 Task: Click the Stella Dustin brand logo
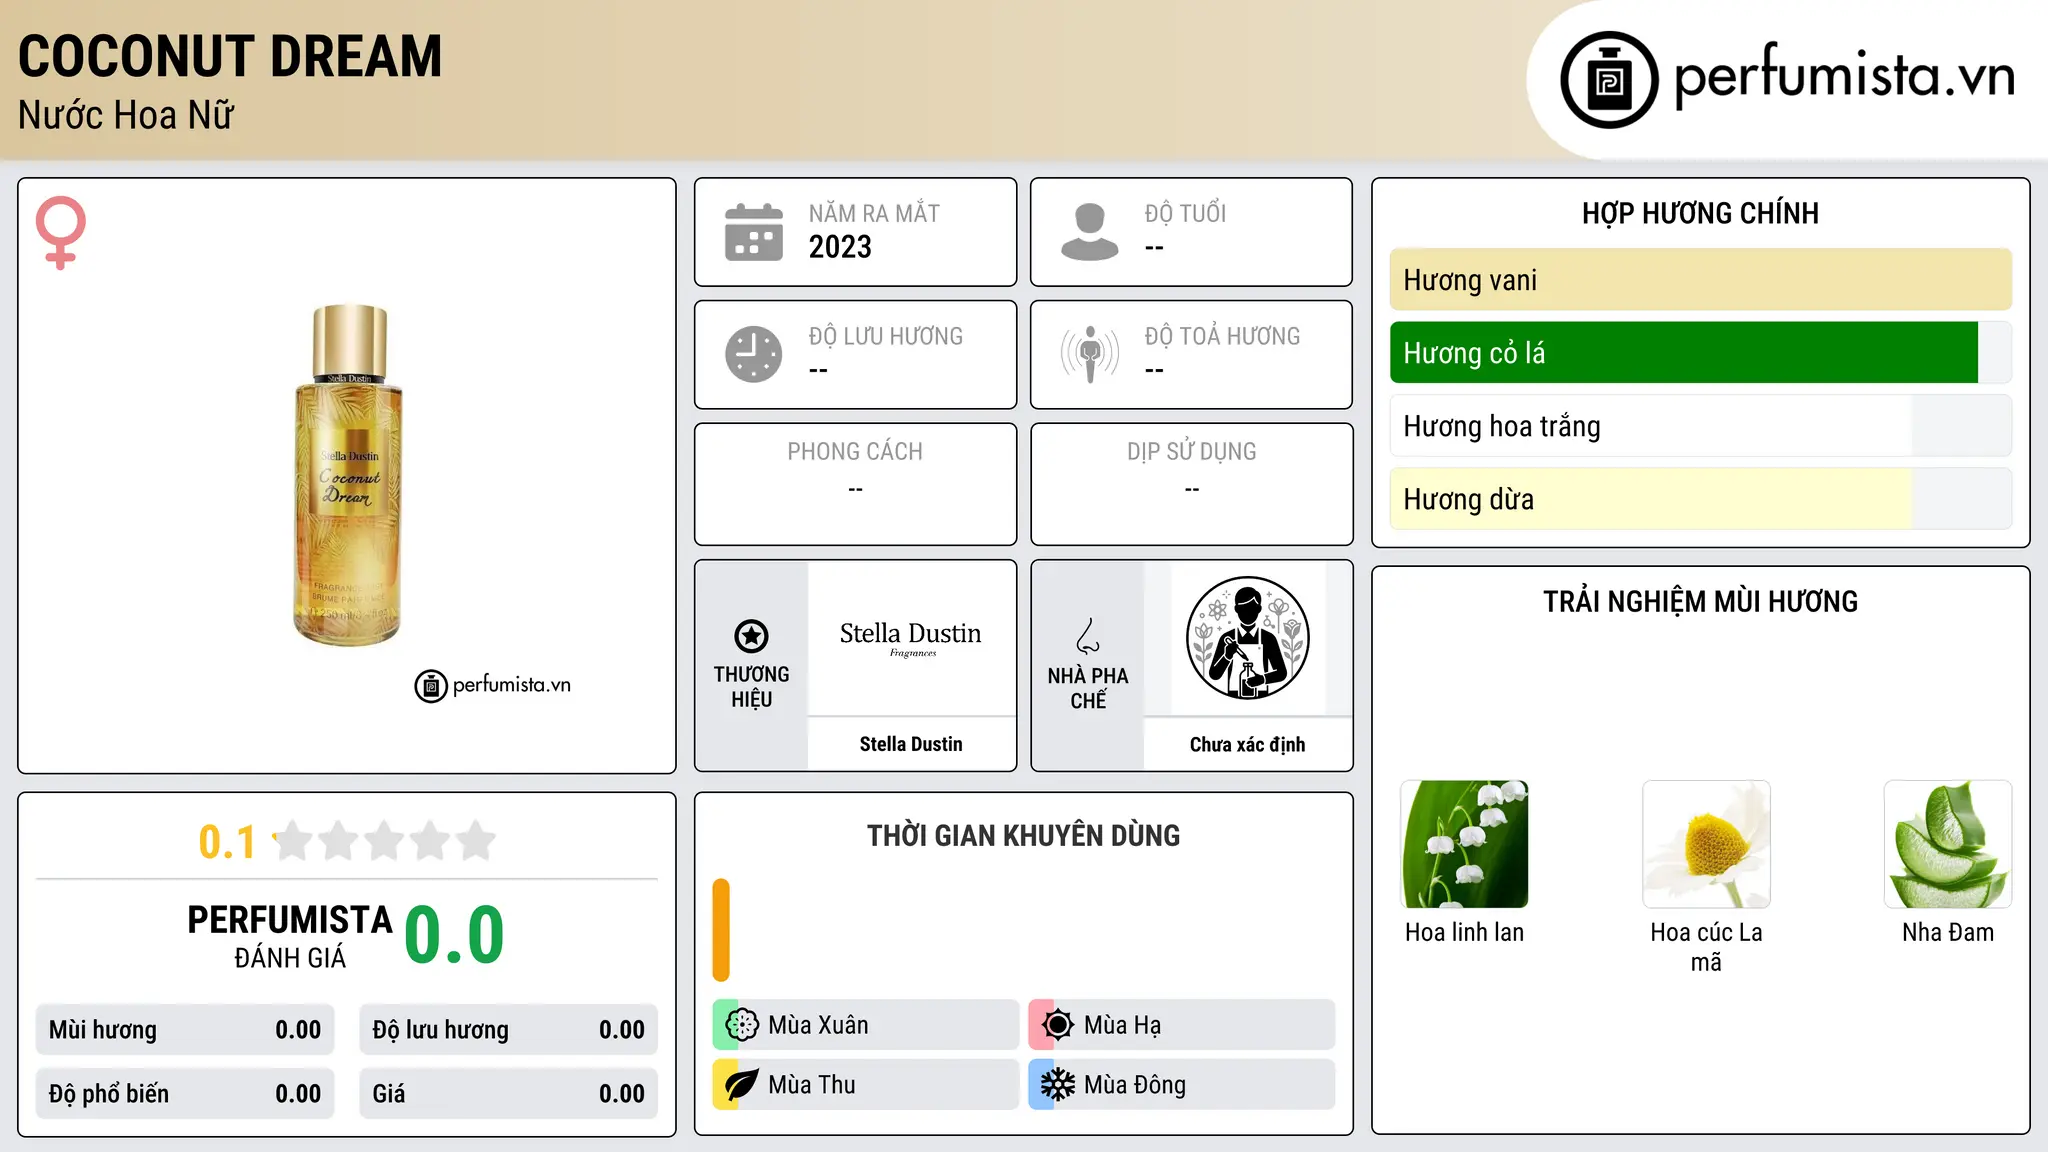point(911,639)
